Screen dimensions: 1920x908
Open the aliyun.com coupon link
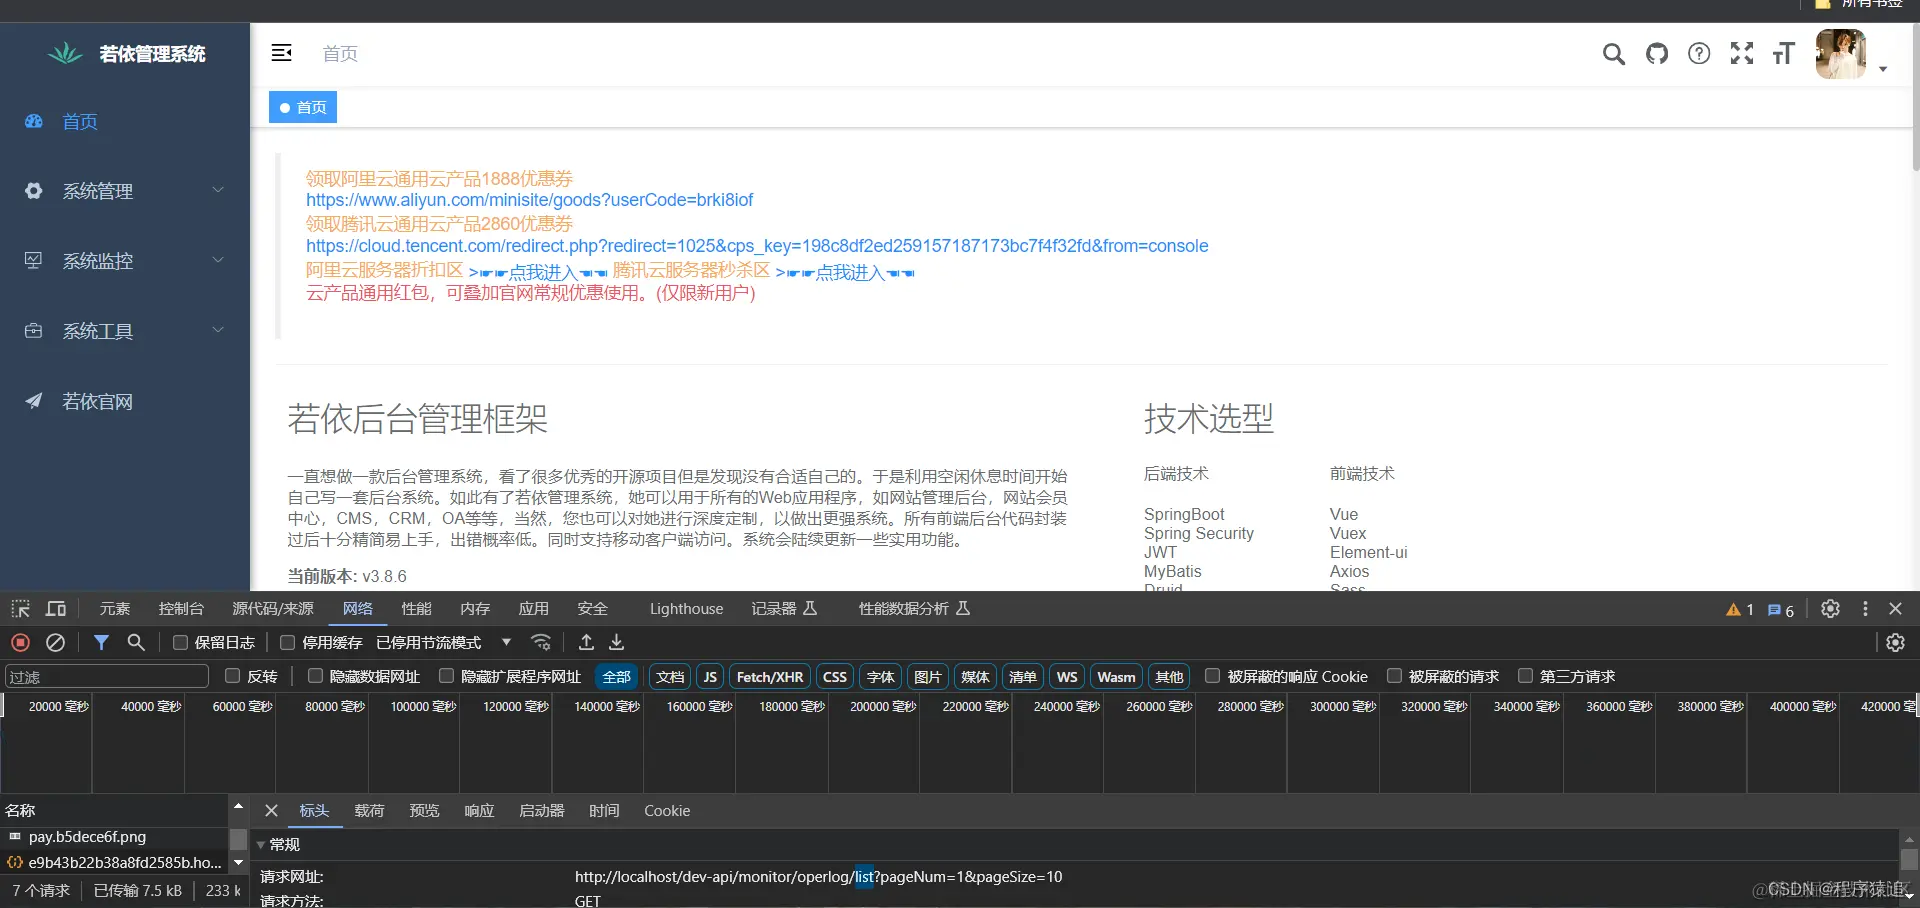click(529, 200)
